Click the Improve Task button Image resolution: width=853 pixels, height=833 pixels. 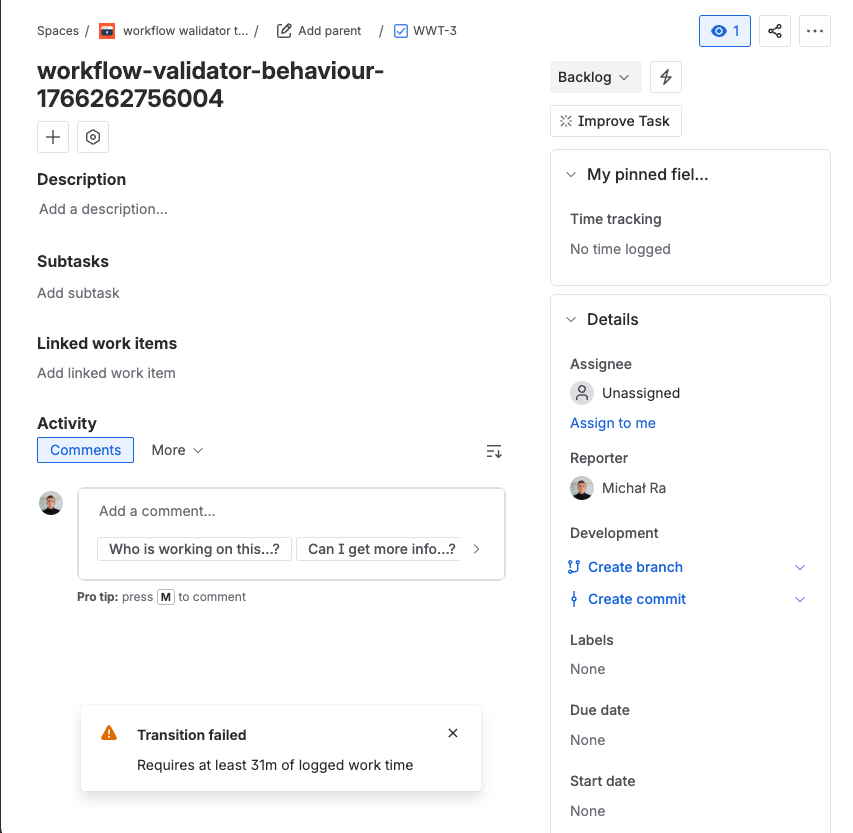[x=615, y=121]
